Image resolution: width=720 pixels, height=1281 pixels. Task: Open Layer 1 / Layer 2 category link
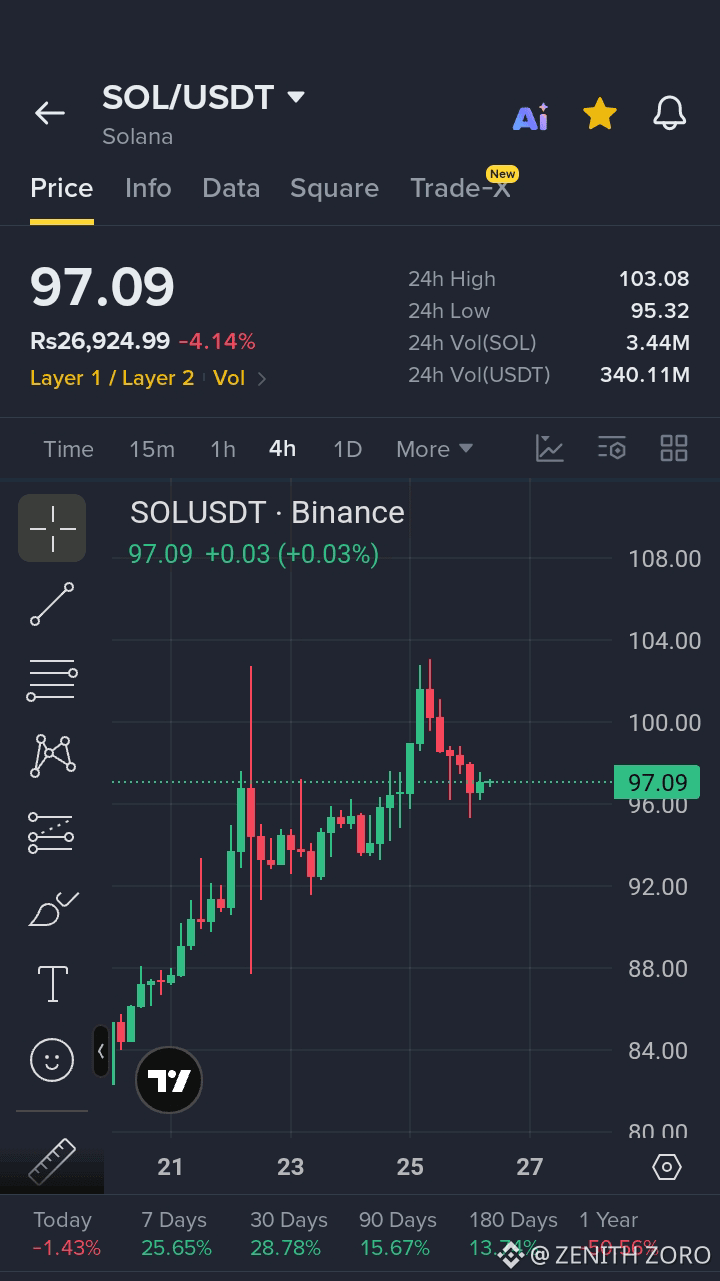(112, 378)
